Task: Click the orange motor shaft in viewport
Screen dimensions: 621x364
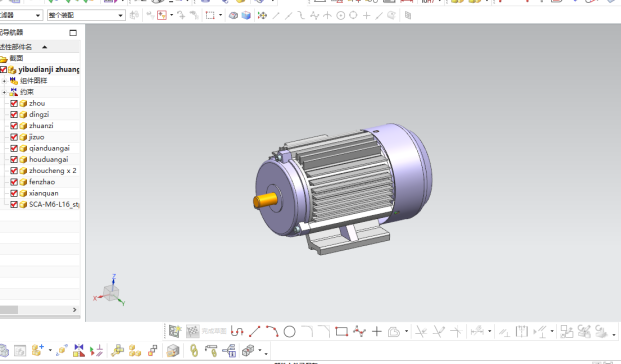Action: 265,200
